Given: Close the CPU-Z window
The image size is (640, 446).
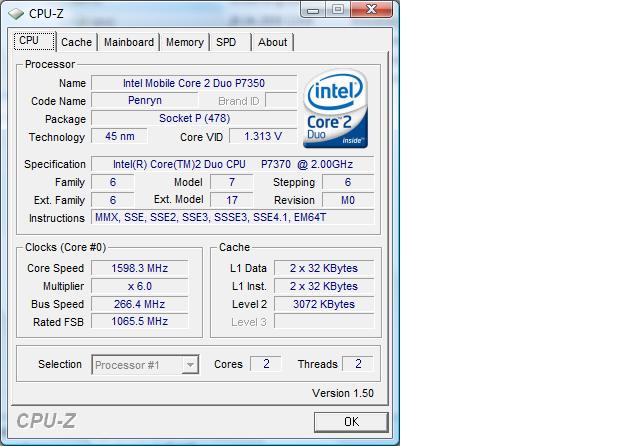Looking at the screenshot, I should click(371, 10).
